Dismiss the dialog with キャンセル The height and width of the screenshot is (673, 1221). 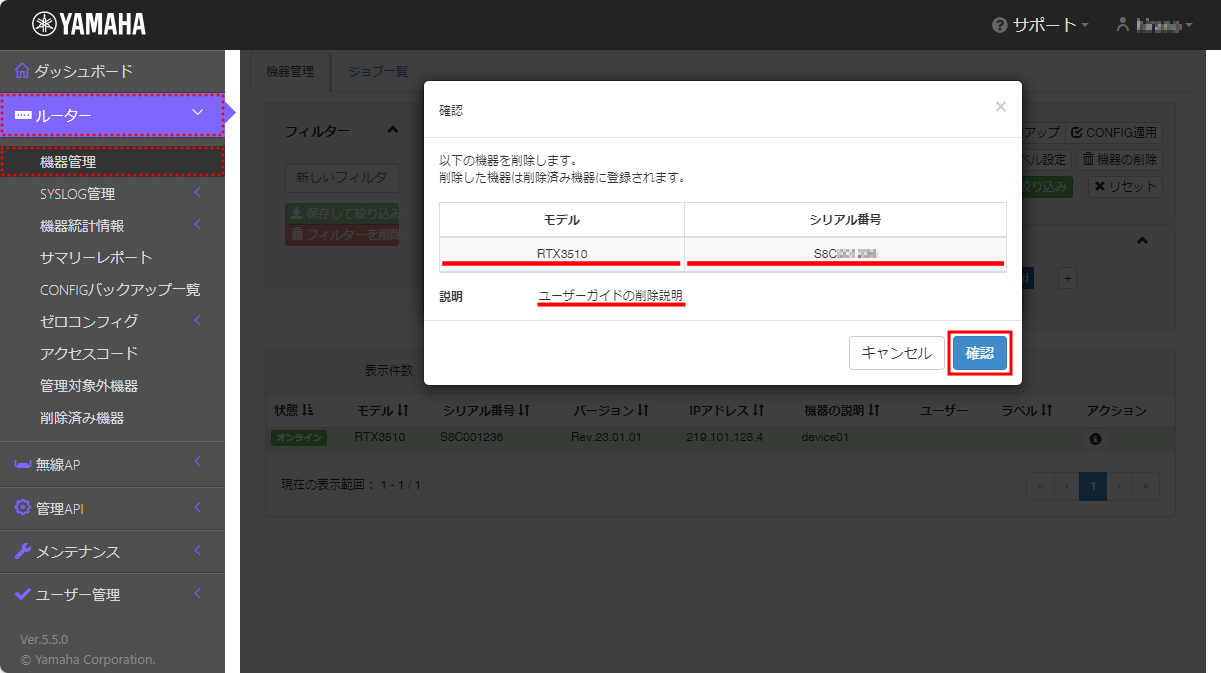[897, 354]
